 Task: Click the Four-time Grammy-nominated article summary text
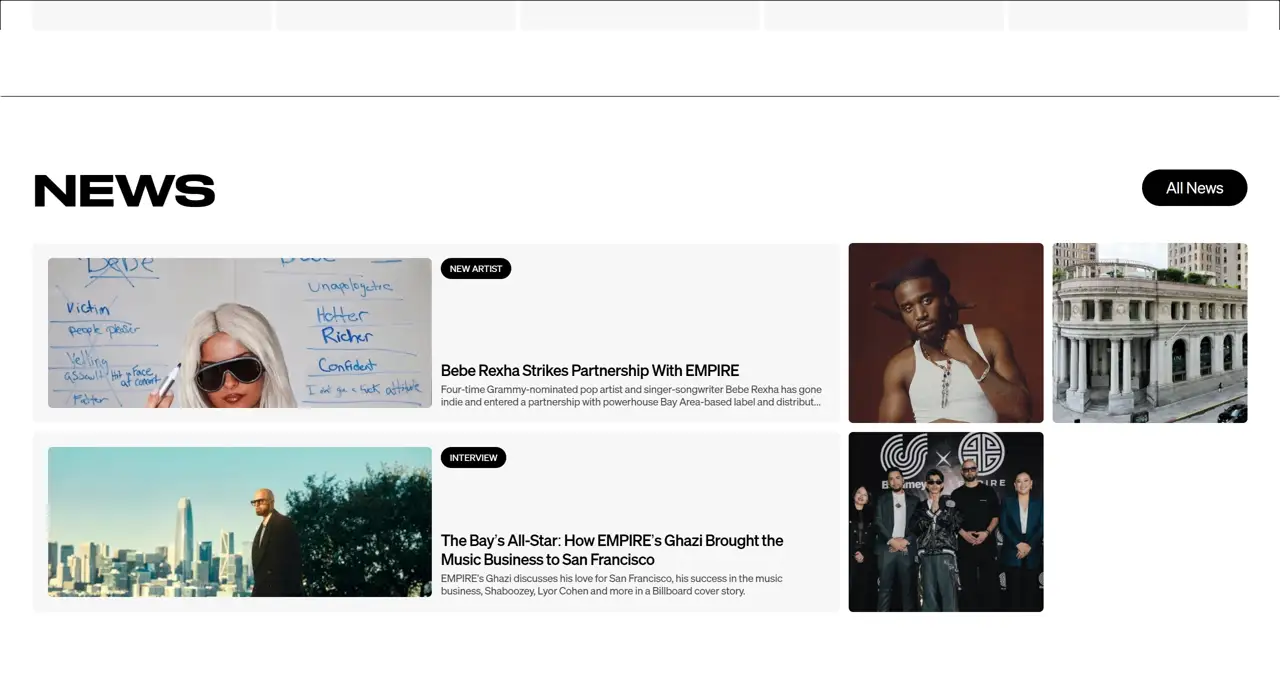pos(631,396)
